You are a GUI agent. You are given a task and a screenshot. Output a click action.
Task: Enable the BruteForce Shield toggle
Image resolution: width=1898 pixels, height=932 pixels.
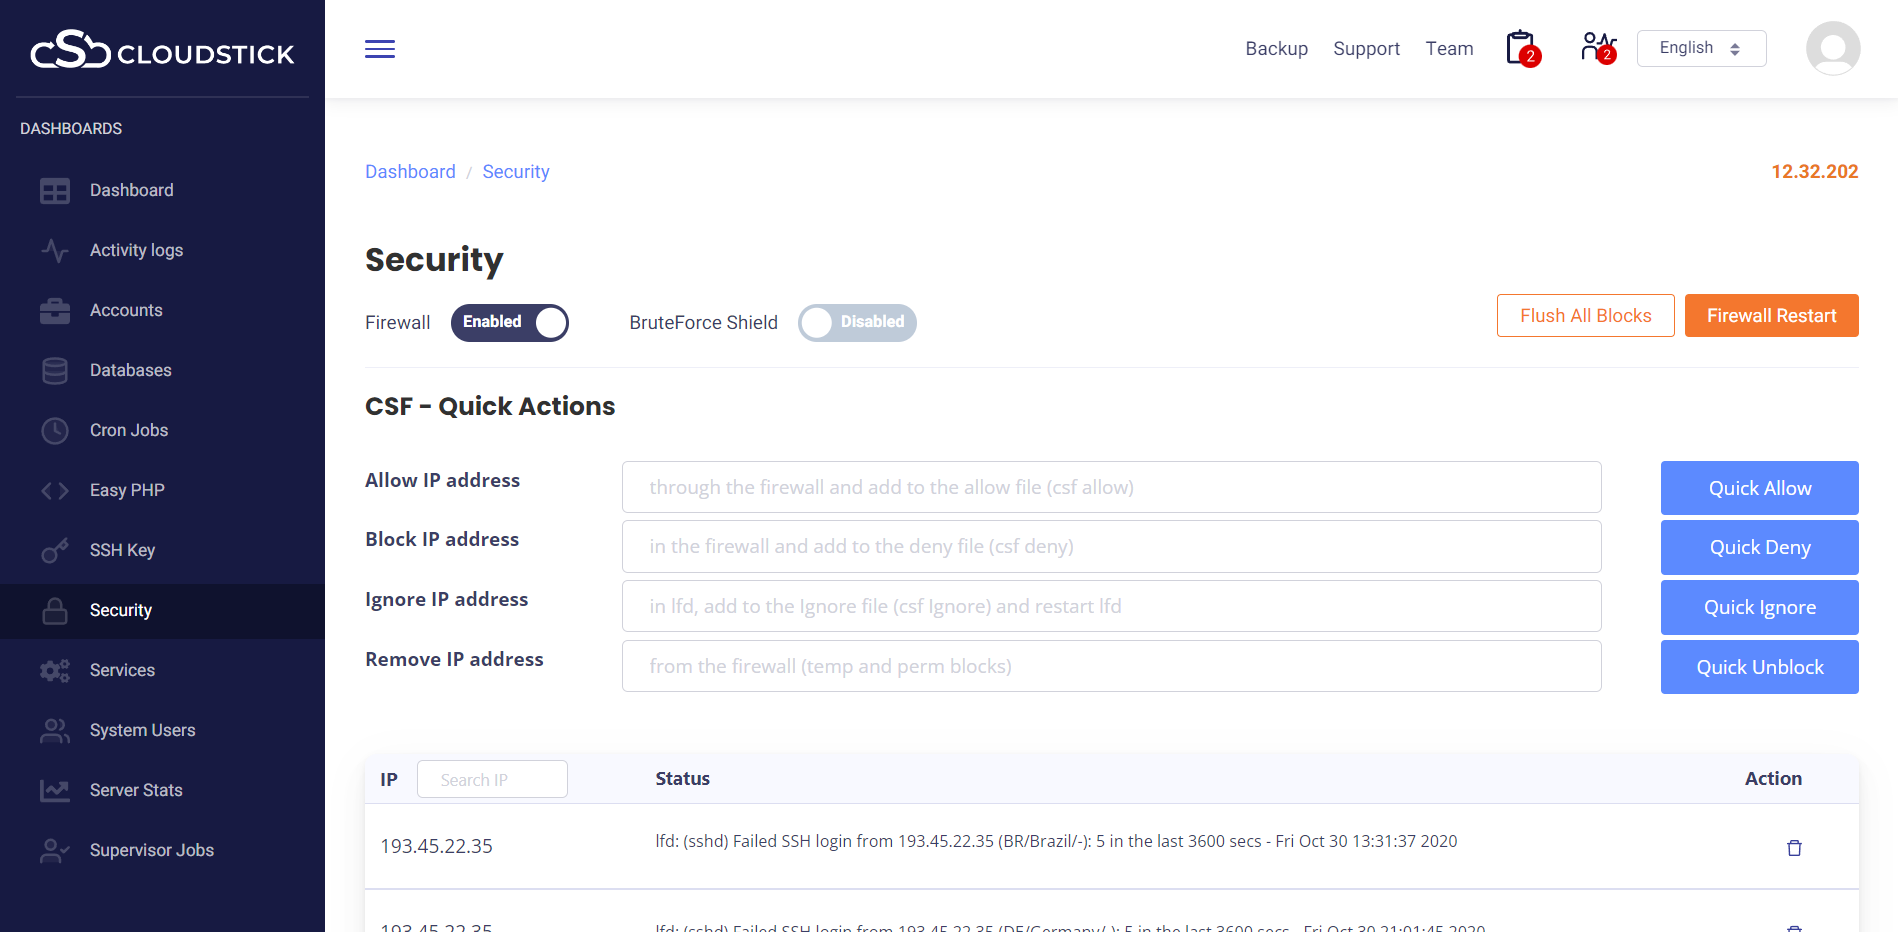point(857,323)
